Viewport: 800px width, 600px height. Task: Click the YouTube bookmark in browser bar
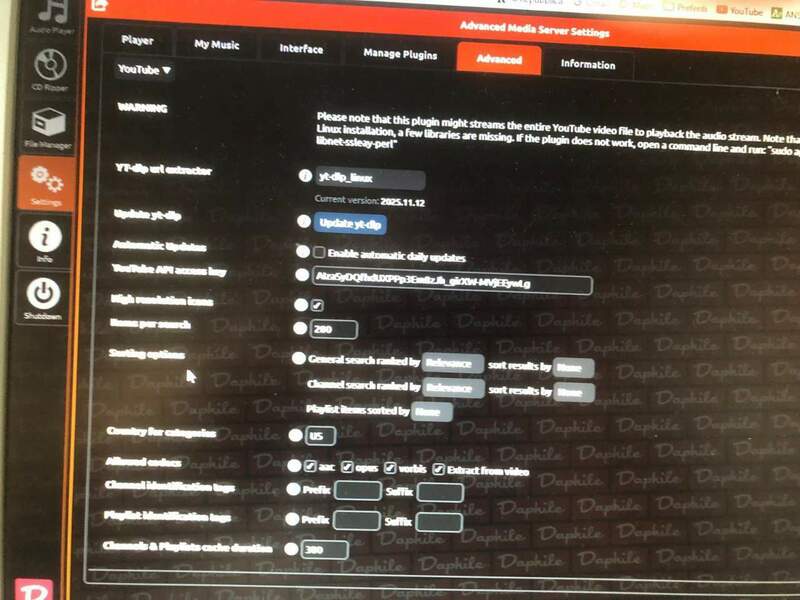(740, 10)
